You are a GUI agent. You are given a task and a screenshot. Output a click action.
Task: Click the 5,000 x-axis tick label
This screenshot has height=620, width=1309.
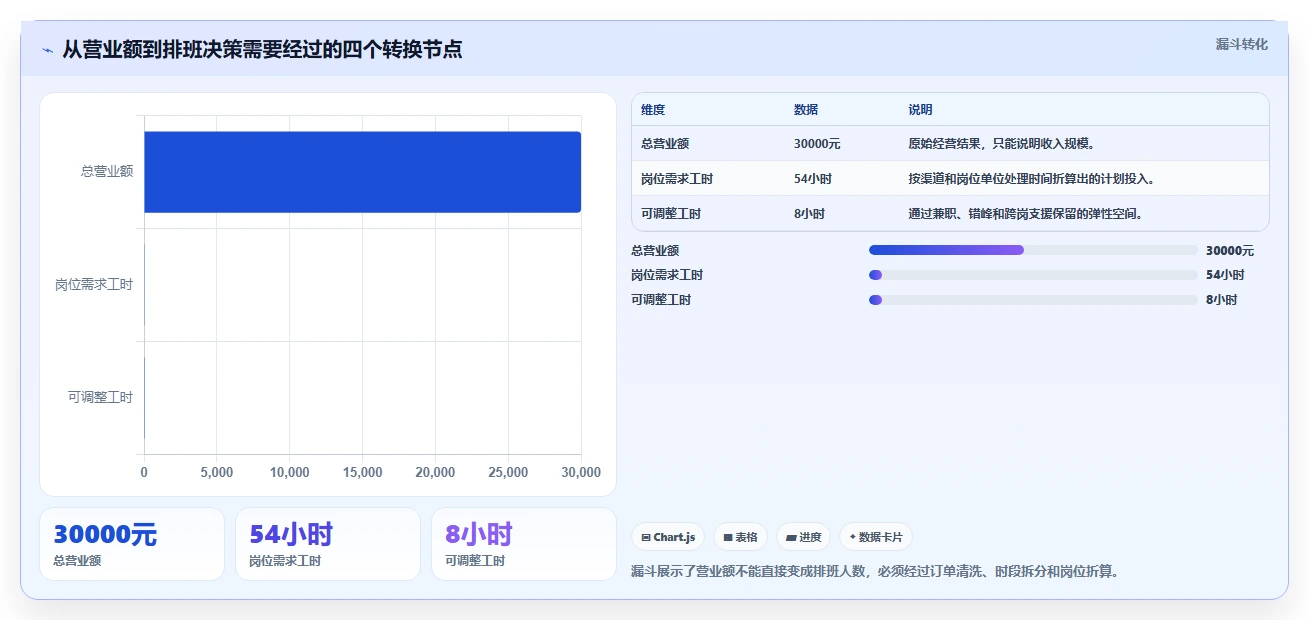pos(217,473)
